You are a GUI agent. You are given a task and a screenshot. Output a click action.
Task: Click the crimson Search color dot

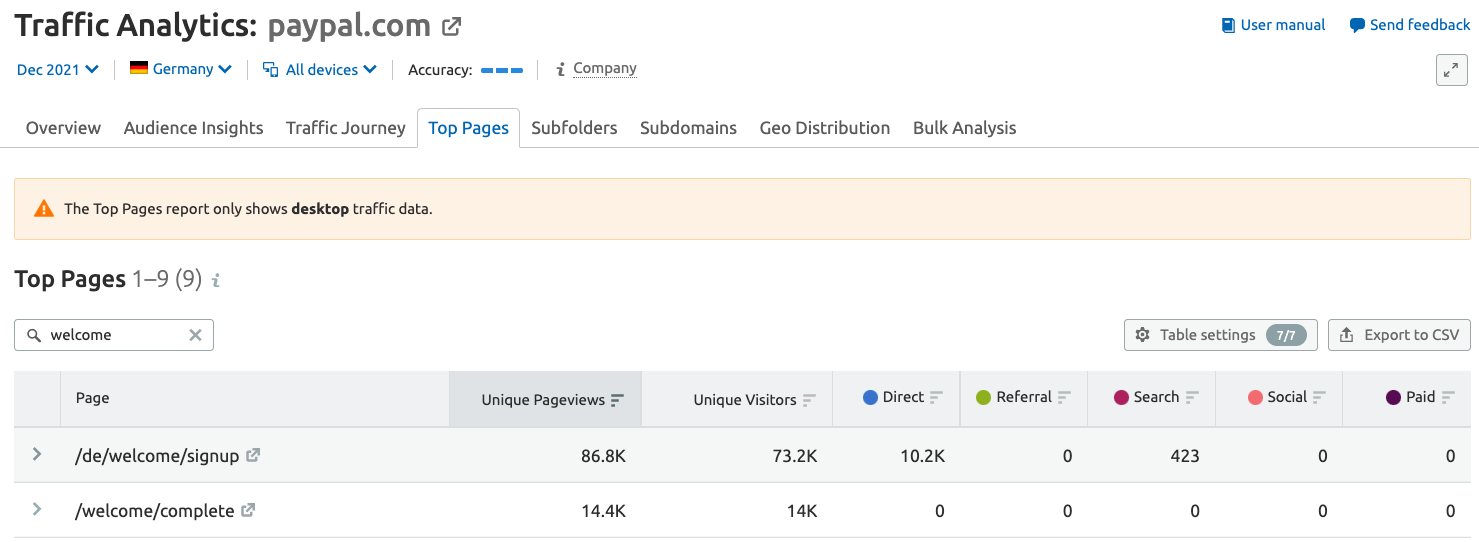(1121, 397)
